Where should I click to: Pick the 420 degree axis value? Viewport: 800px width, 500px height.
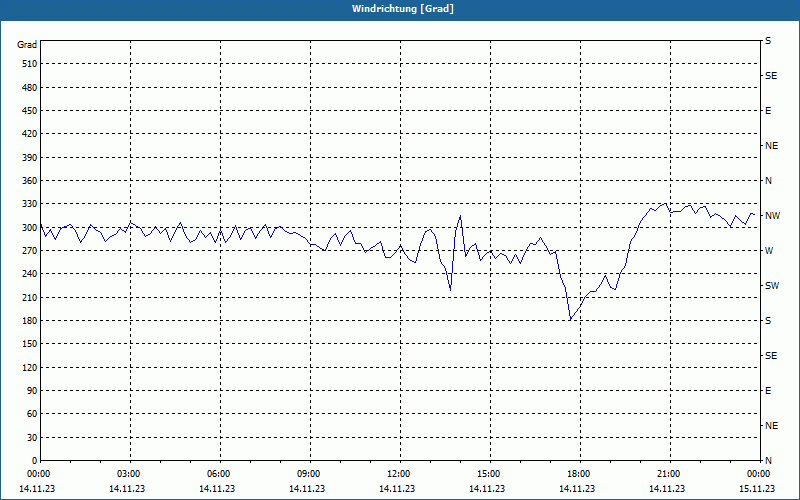(30, 134)
